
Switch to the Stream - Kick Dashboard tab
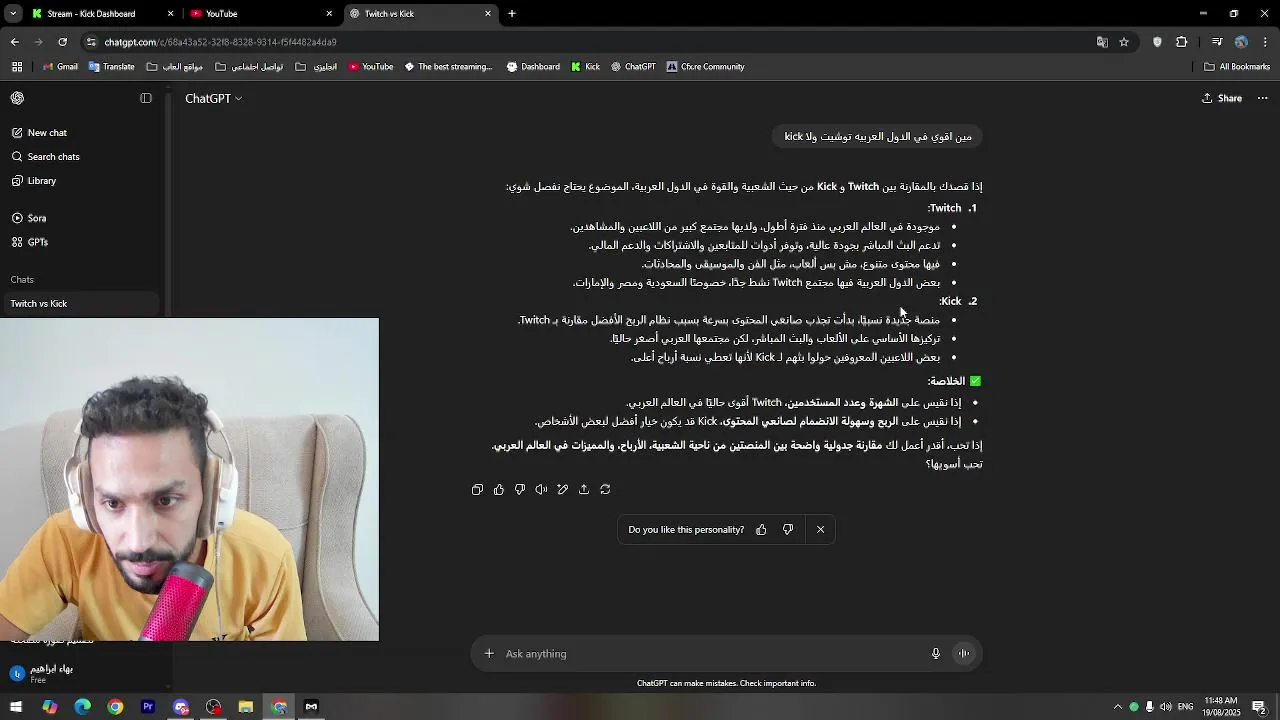coord(103,14)
